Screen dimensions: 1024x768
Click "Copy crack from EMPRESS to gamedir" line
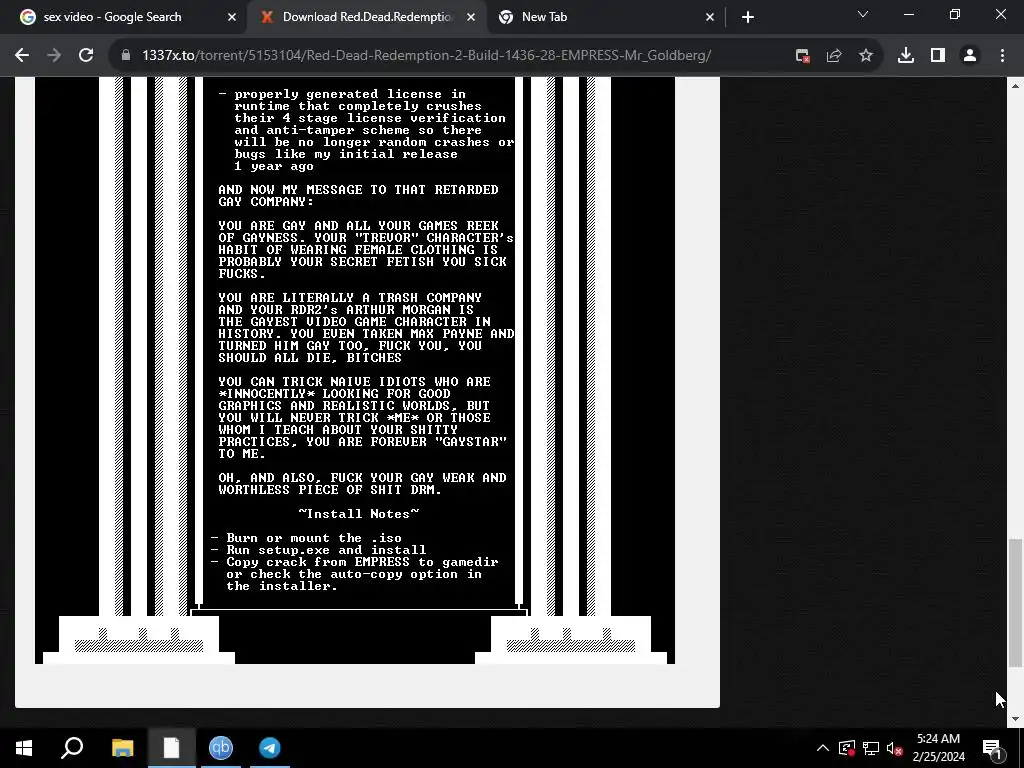click(x=362, y=562)
